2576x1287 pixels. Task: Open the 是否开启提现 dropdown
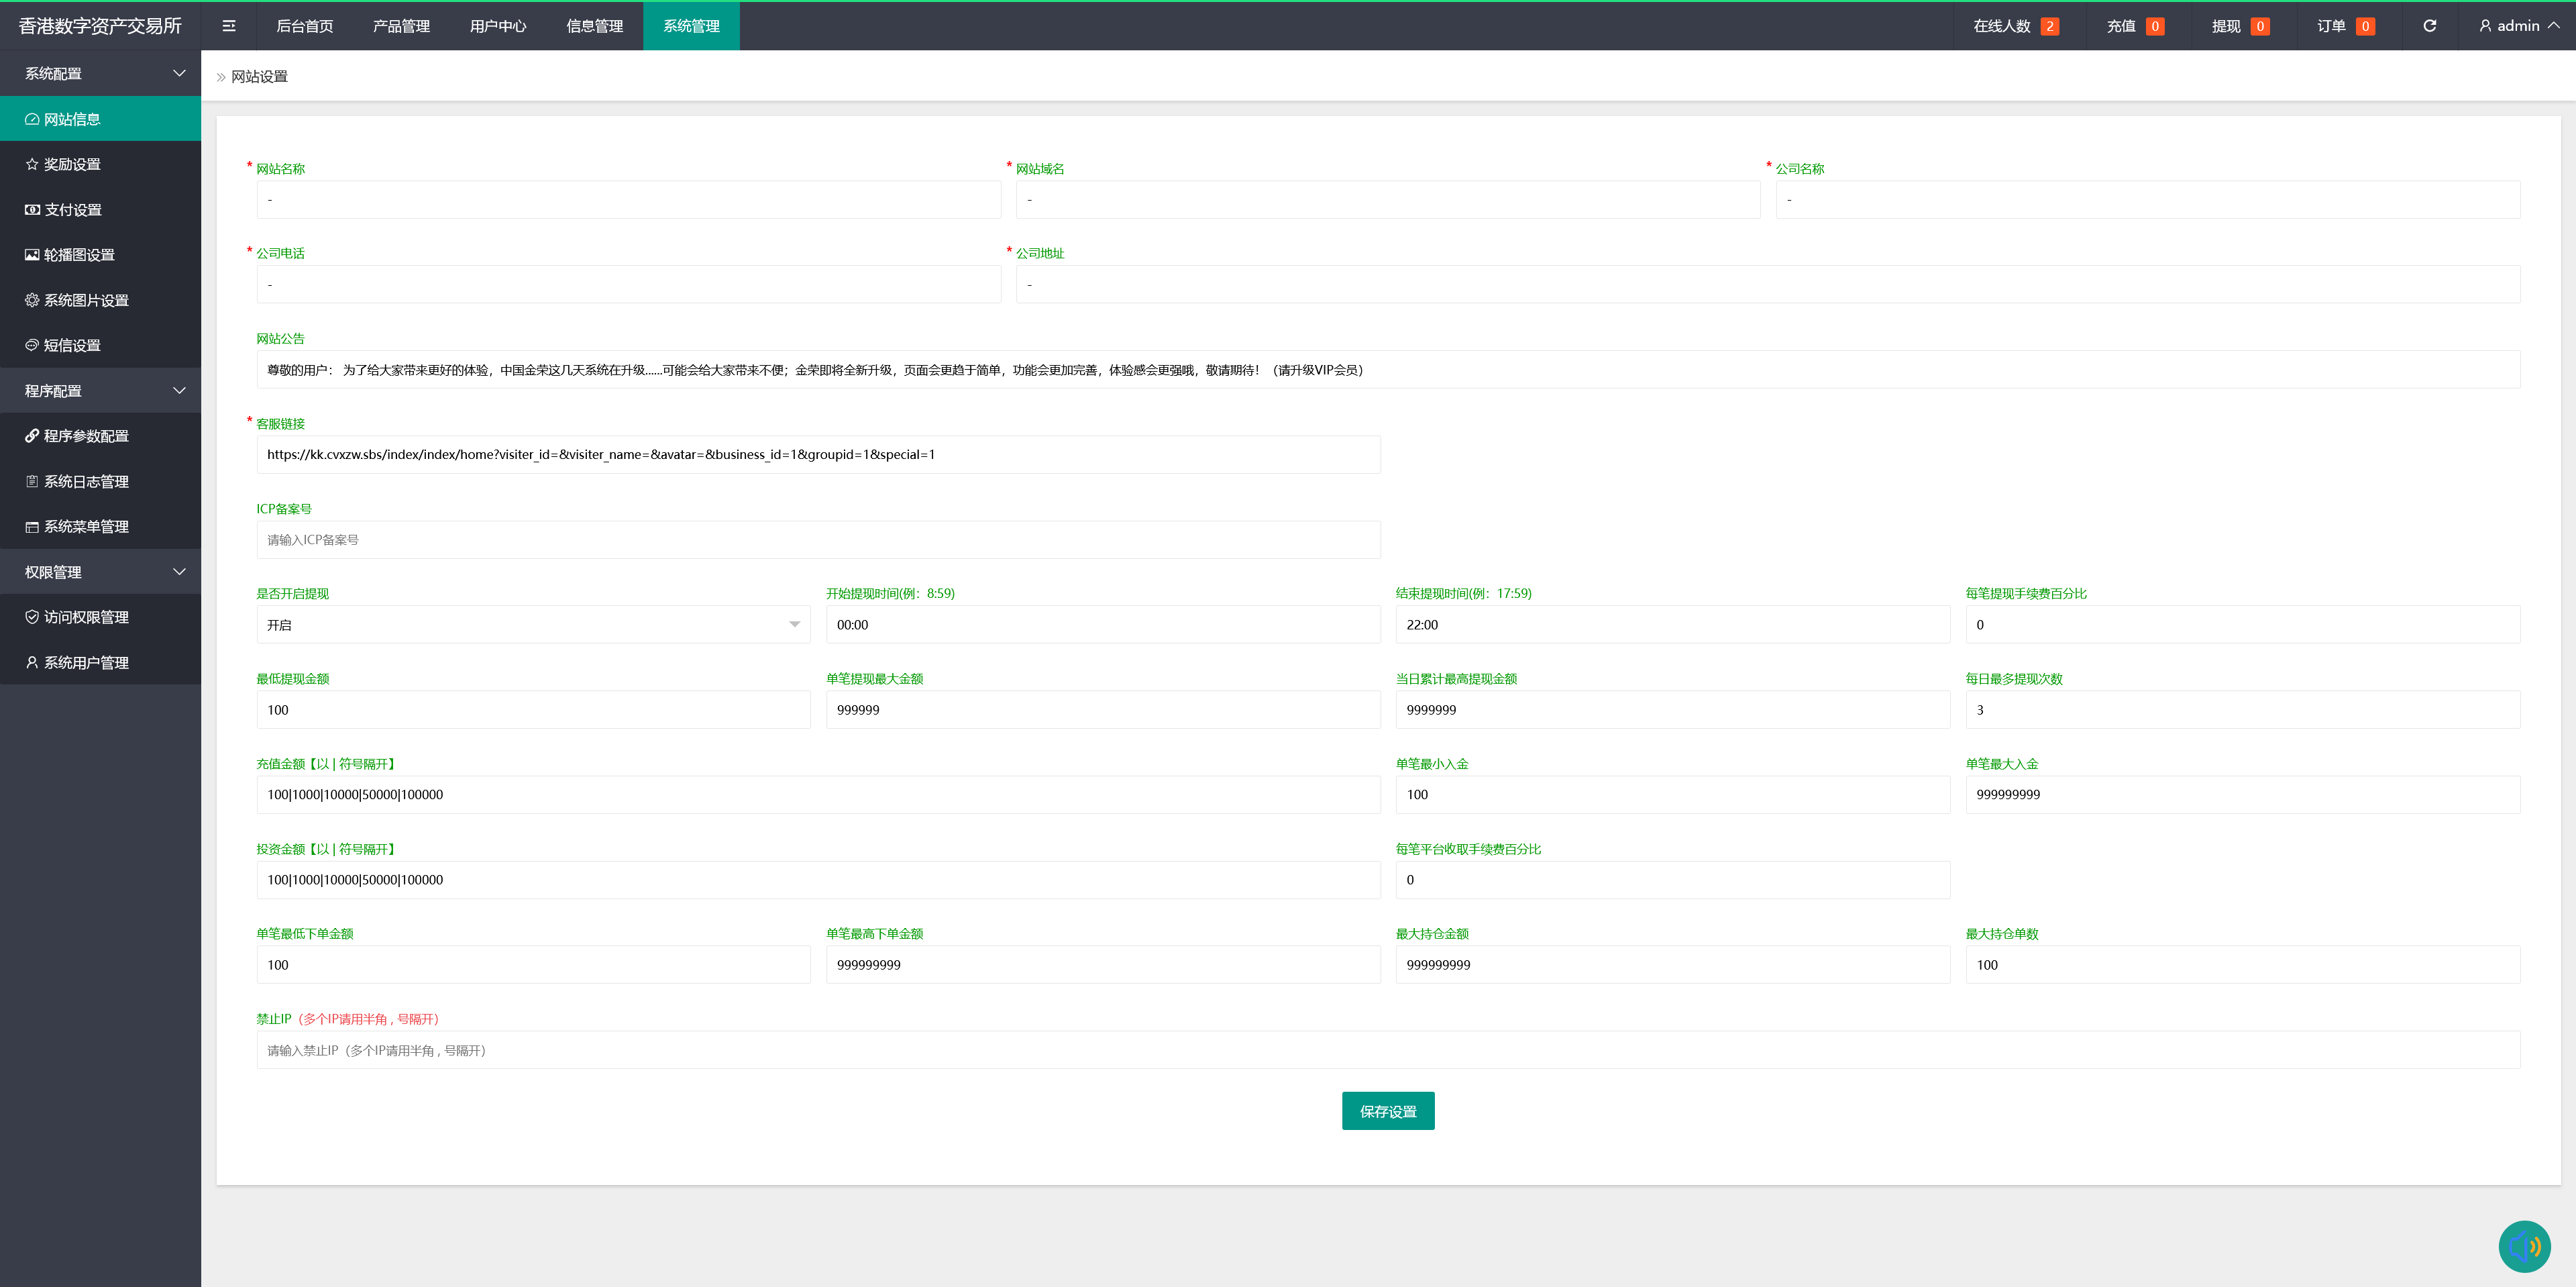point(532,625)
